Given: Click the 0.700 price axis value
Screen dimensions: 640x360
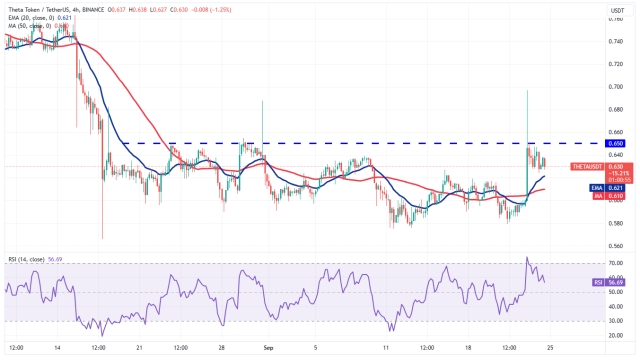Looking at the screenshot, I should click(616, 87).
